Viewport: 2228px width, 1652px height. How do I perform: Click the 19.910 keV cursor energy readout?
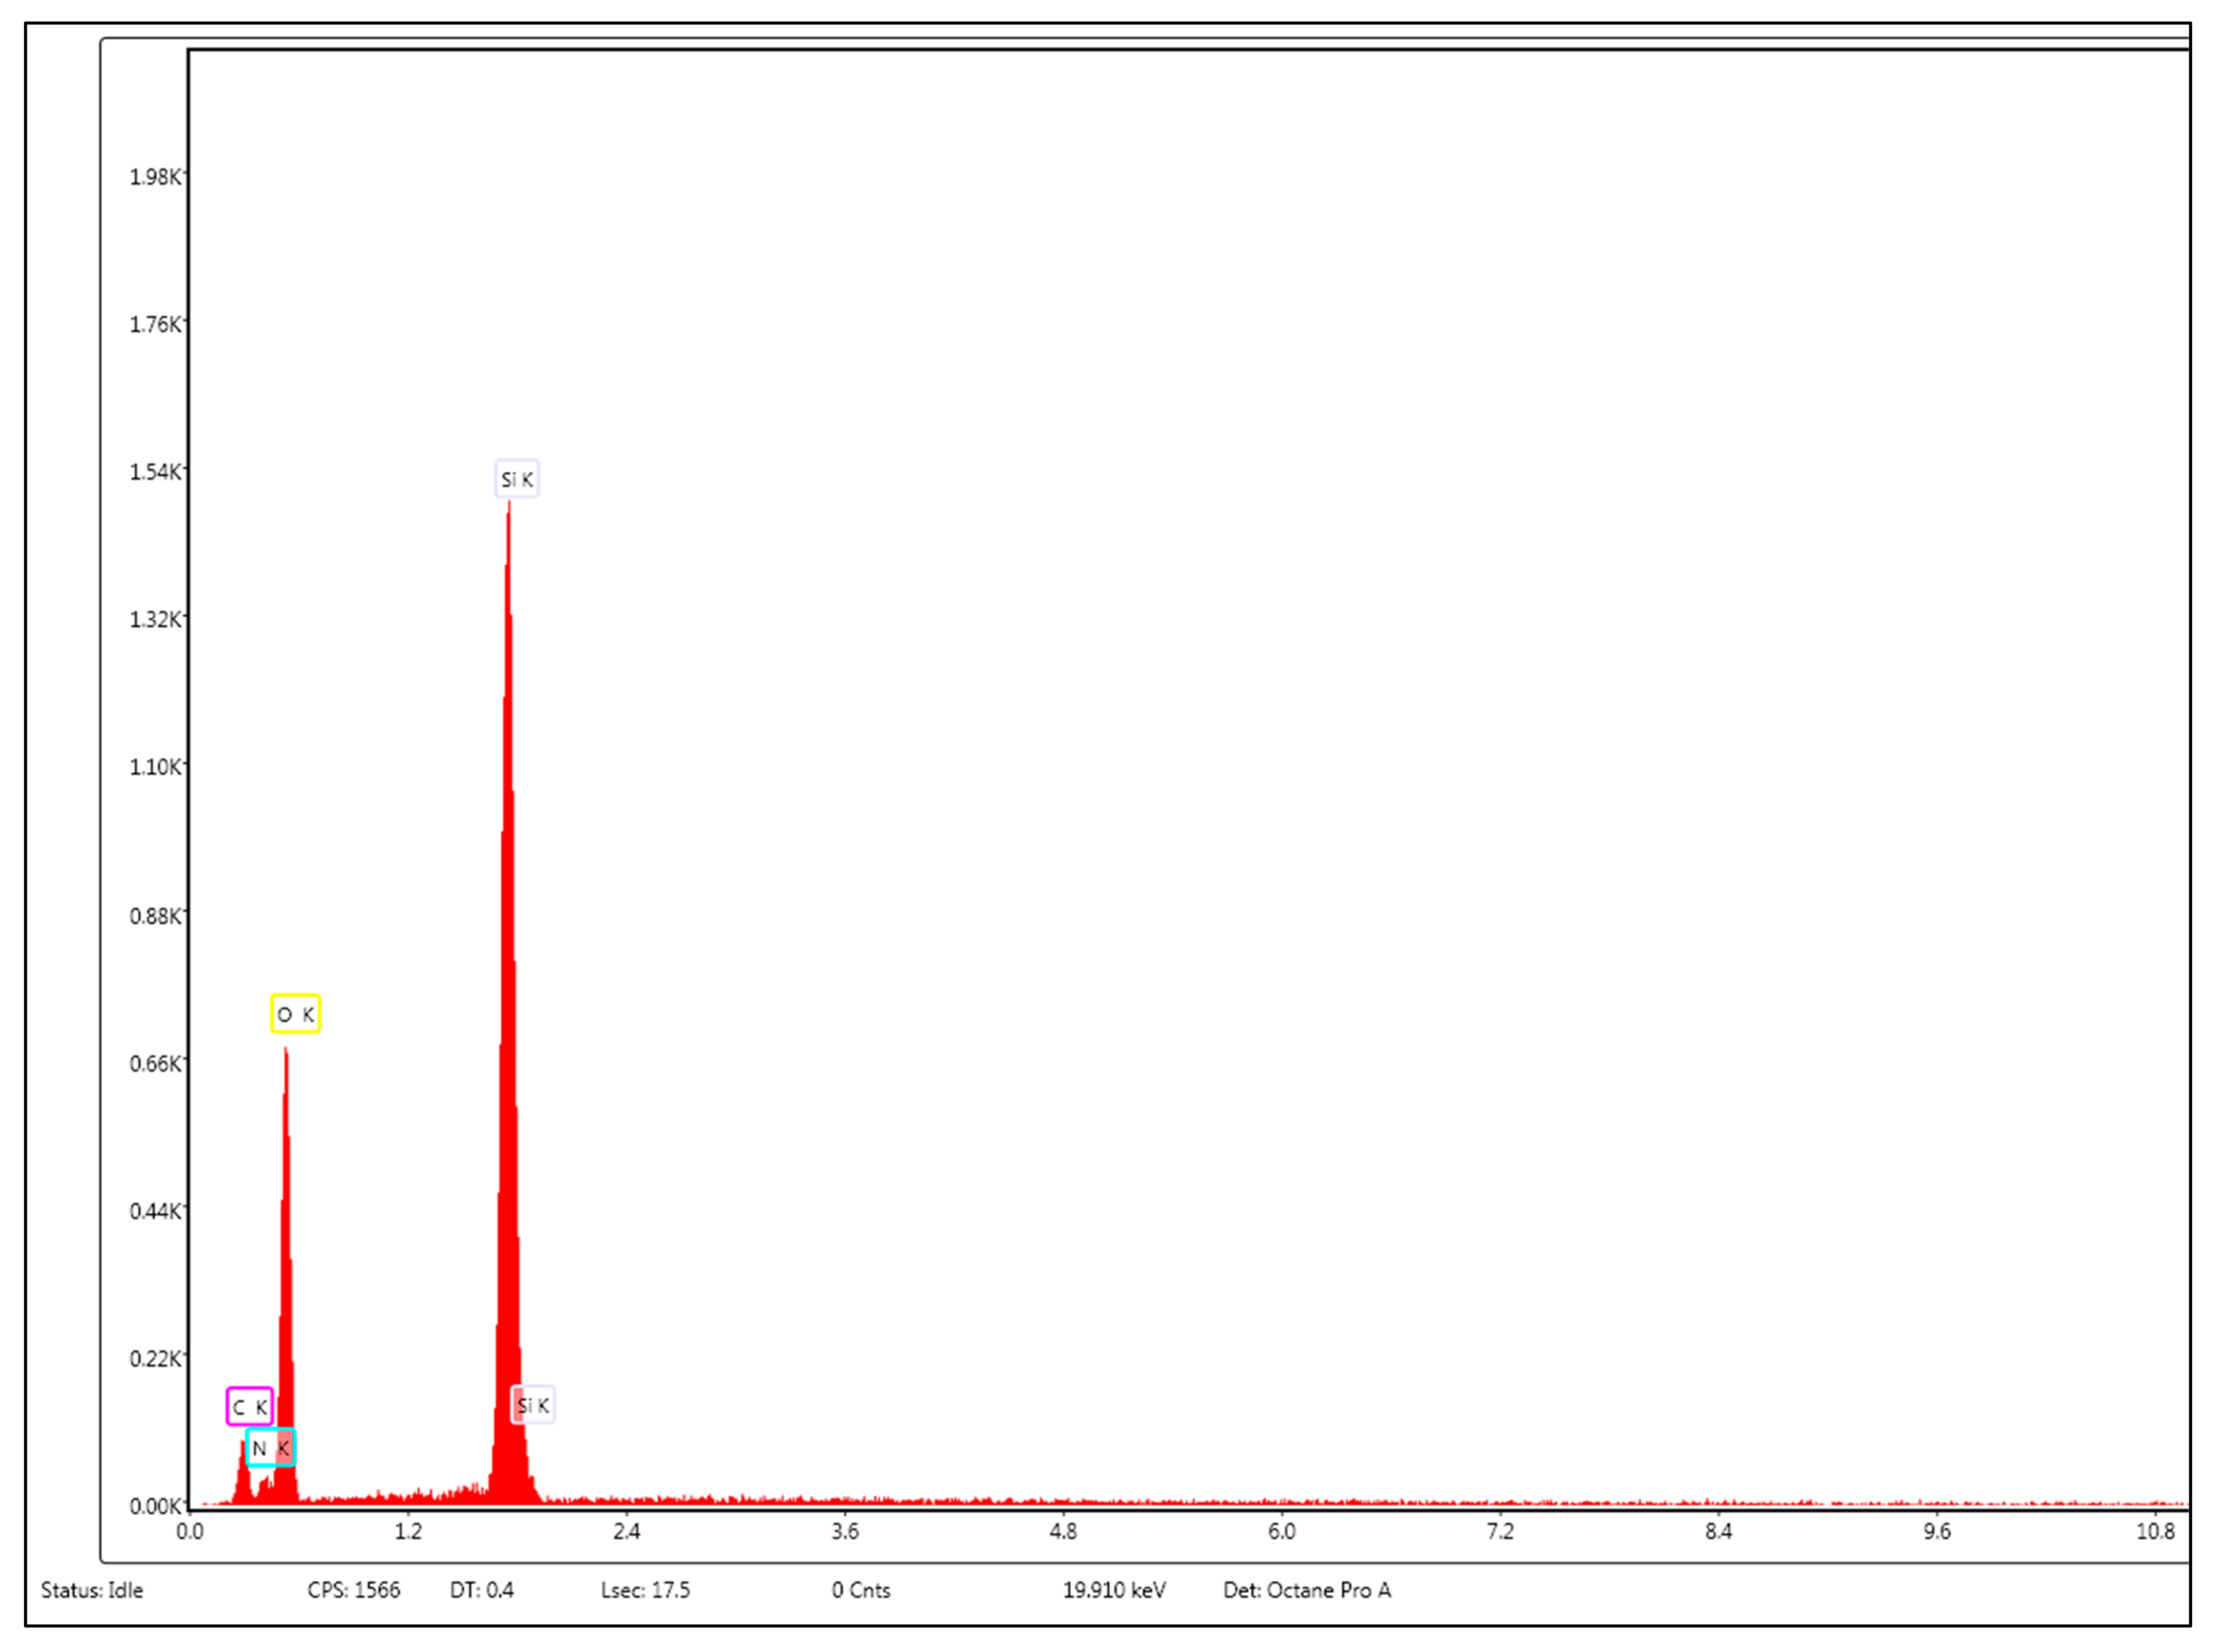click(1113, 1590)
